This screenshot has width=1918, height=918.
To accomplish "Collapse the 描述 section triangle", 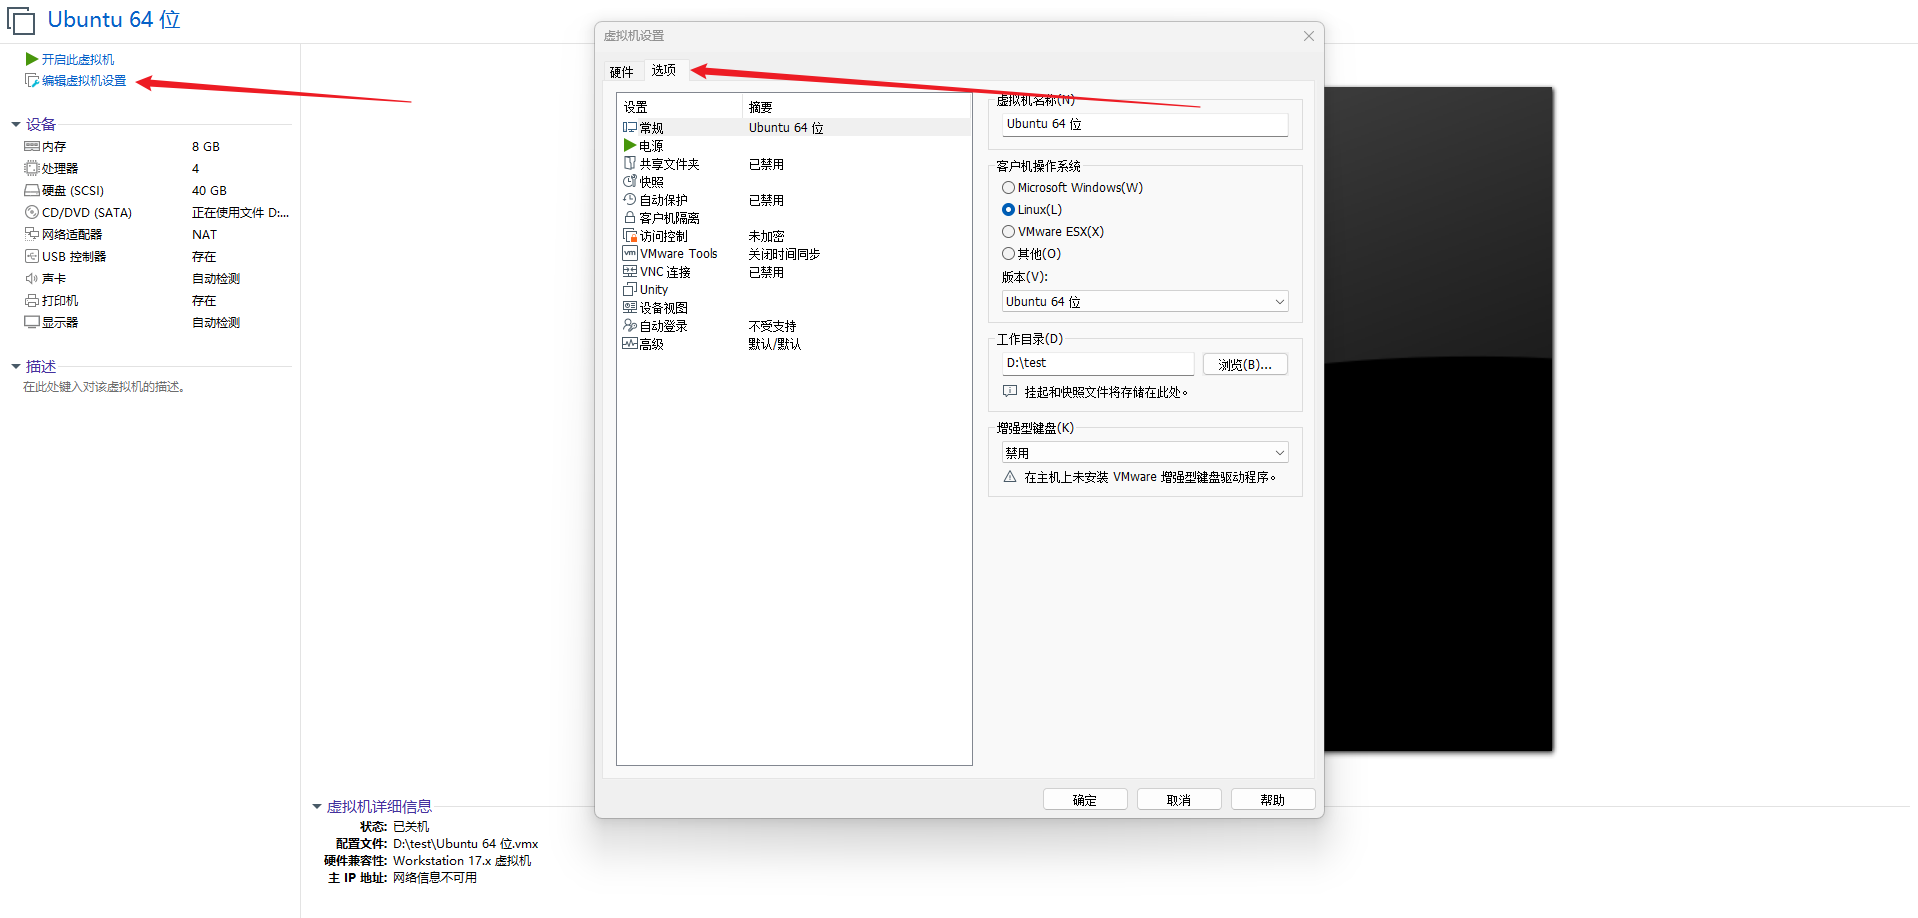I will click(x=16, y=367).
